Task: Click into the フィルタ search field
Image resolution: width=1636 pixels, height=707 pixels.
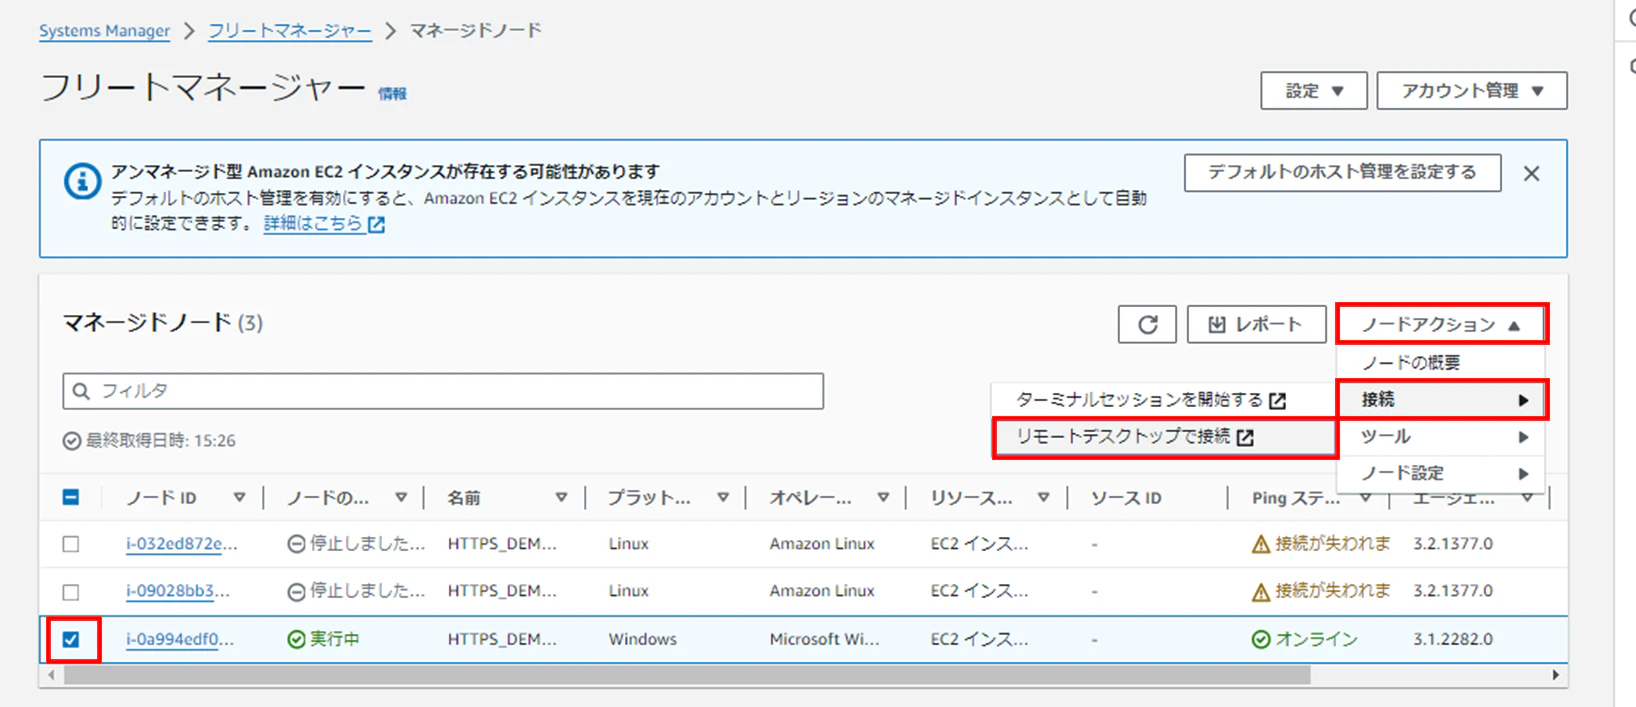Action: click(x=443, y=391)
